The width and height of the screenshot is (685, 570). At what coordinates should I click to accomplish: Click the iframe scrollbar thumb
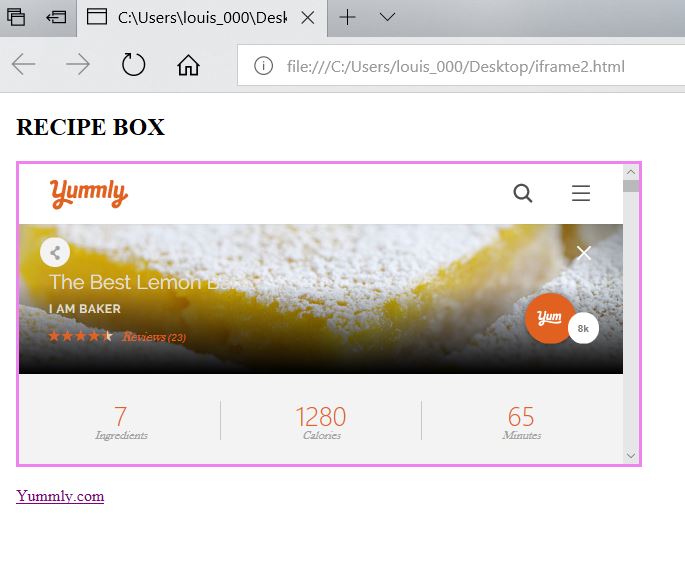tap(631, 186)
